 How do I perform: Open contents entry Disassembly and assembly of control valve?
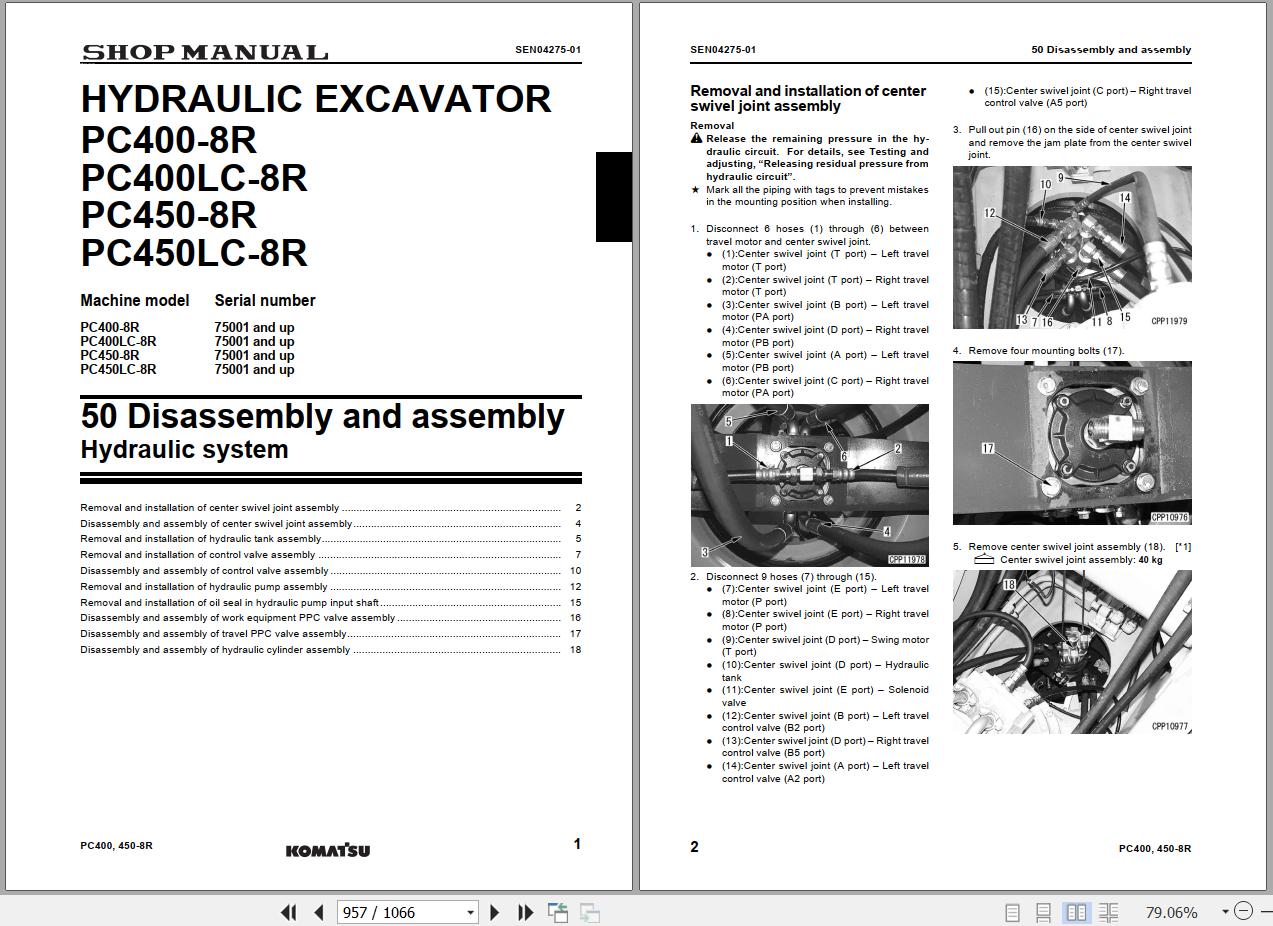pyautogui.click(x=330, y=571)
